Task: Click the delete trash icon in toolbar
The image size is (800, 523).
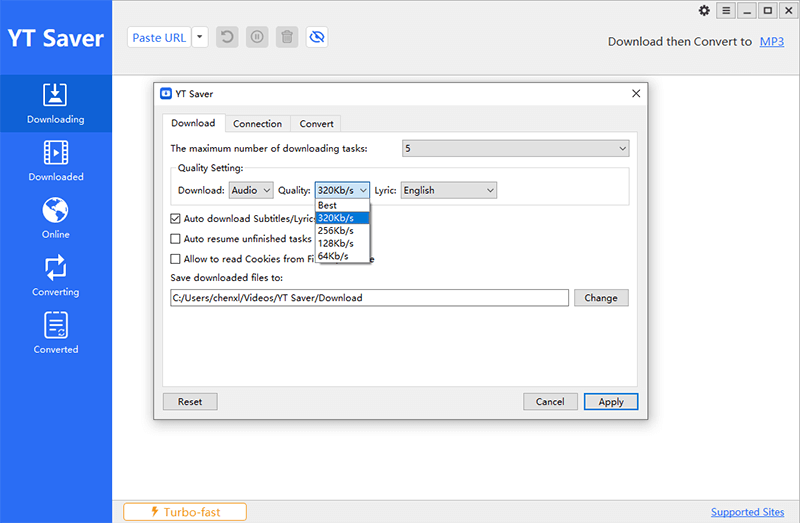Action: tap(287, 38)
